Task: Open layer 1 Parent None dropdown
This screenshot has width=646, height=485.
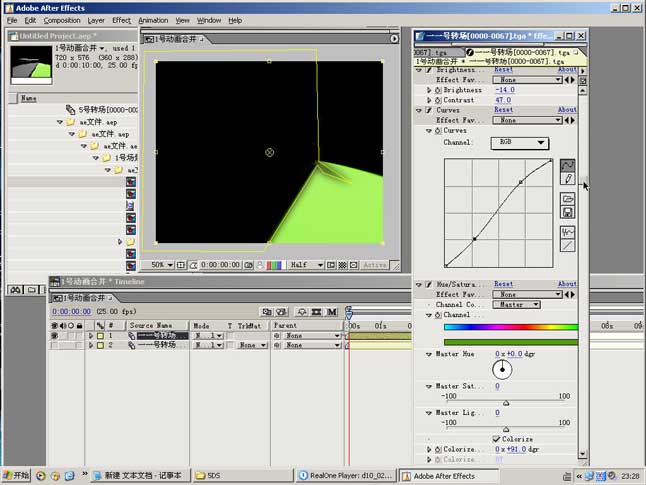Action: 312,336
